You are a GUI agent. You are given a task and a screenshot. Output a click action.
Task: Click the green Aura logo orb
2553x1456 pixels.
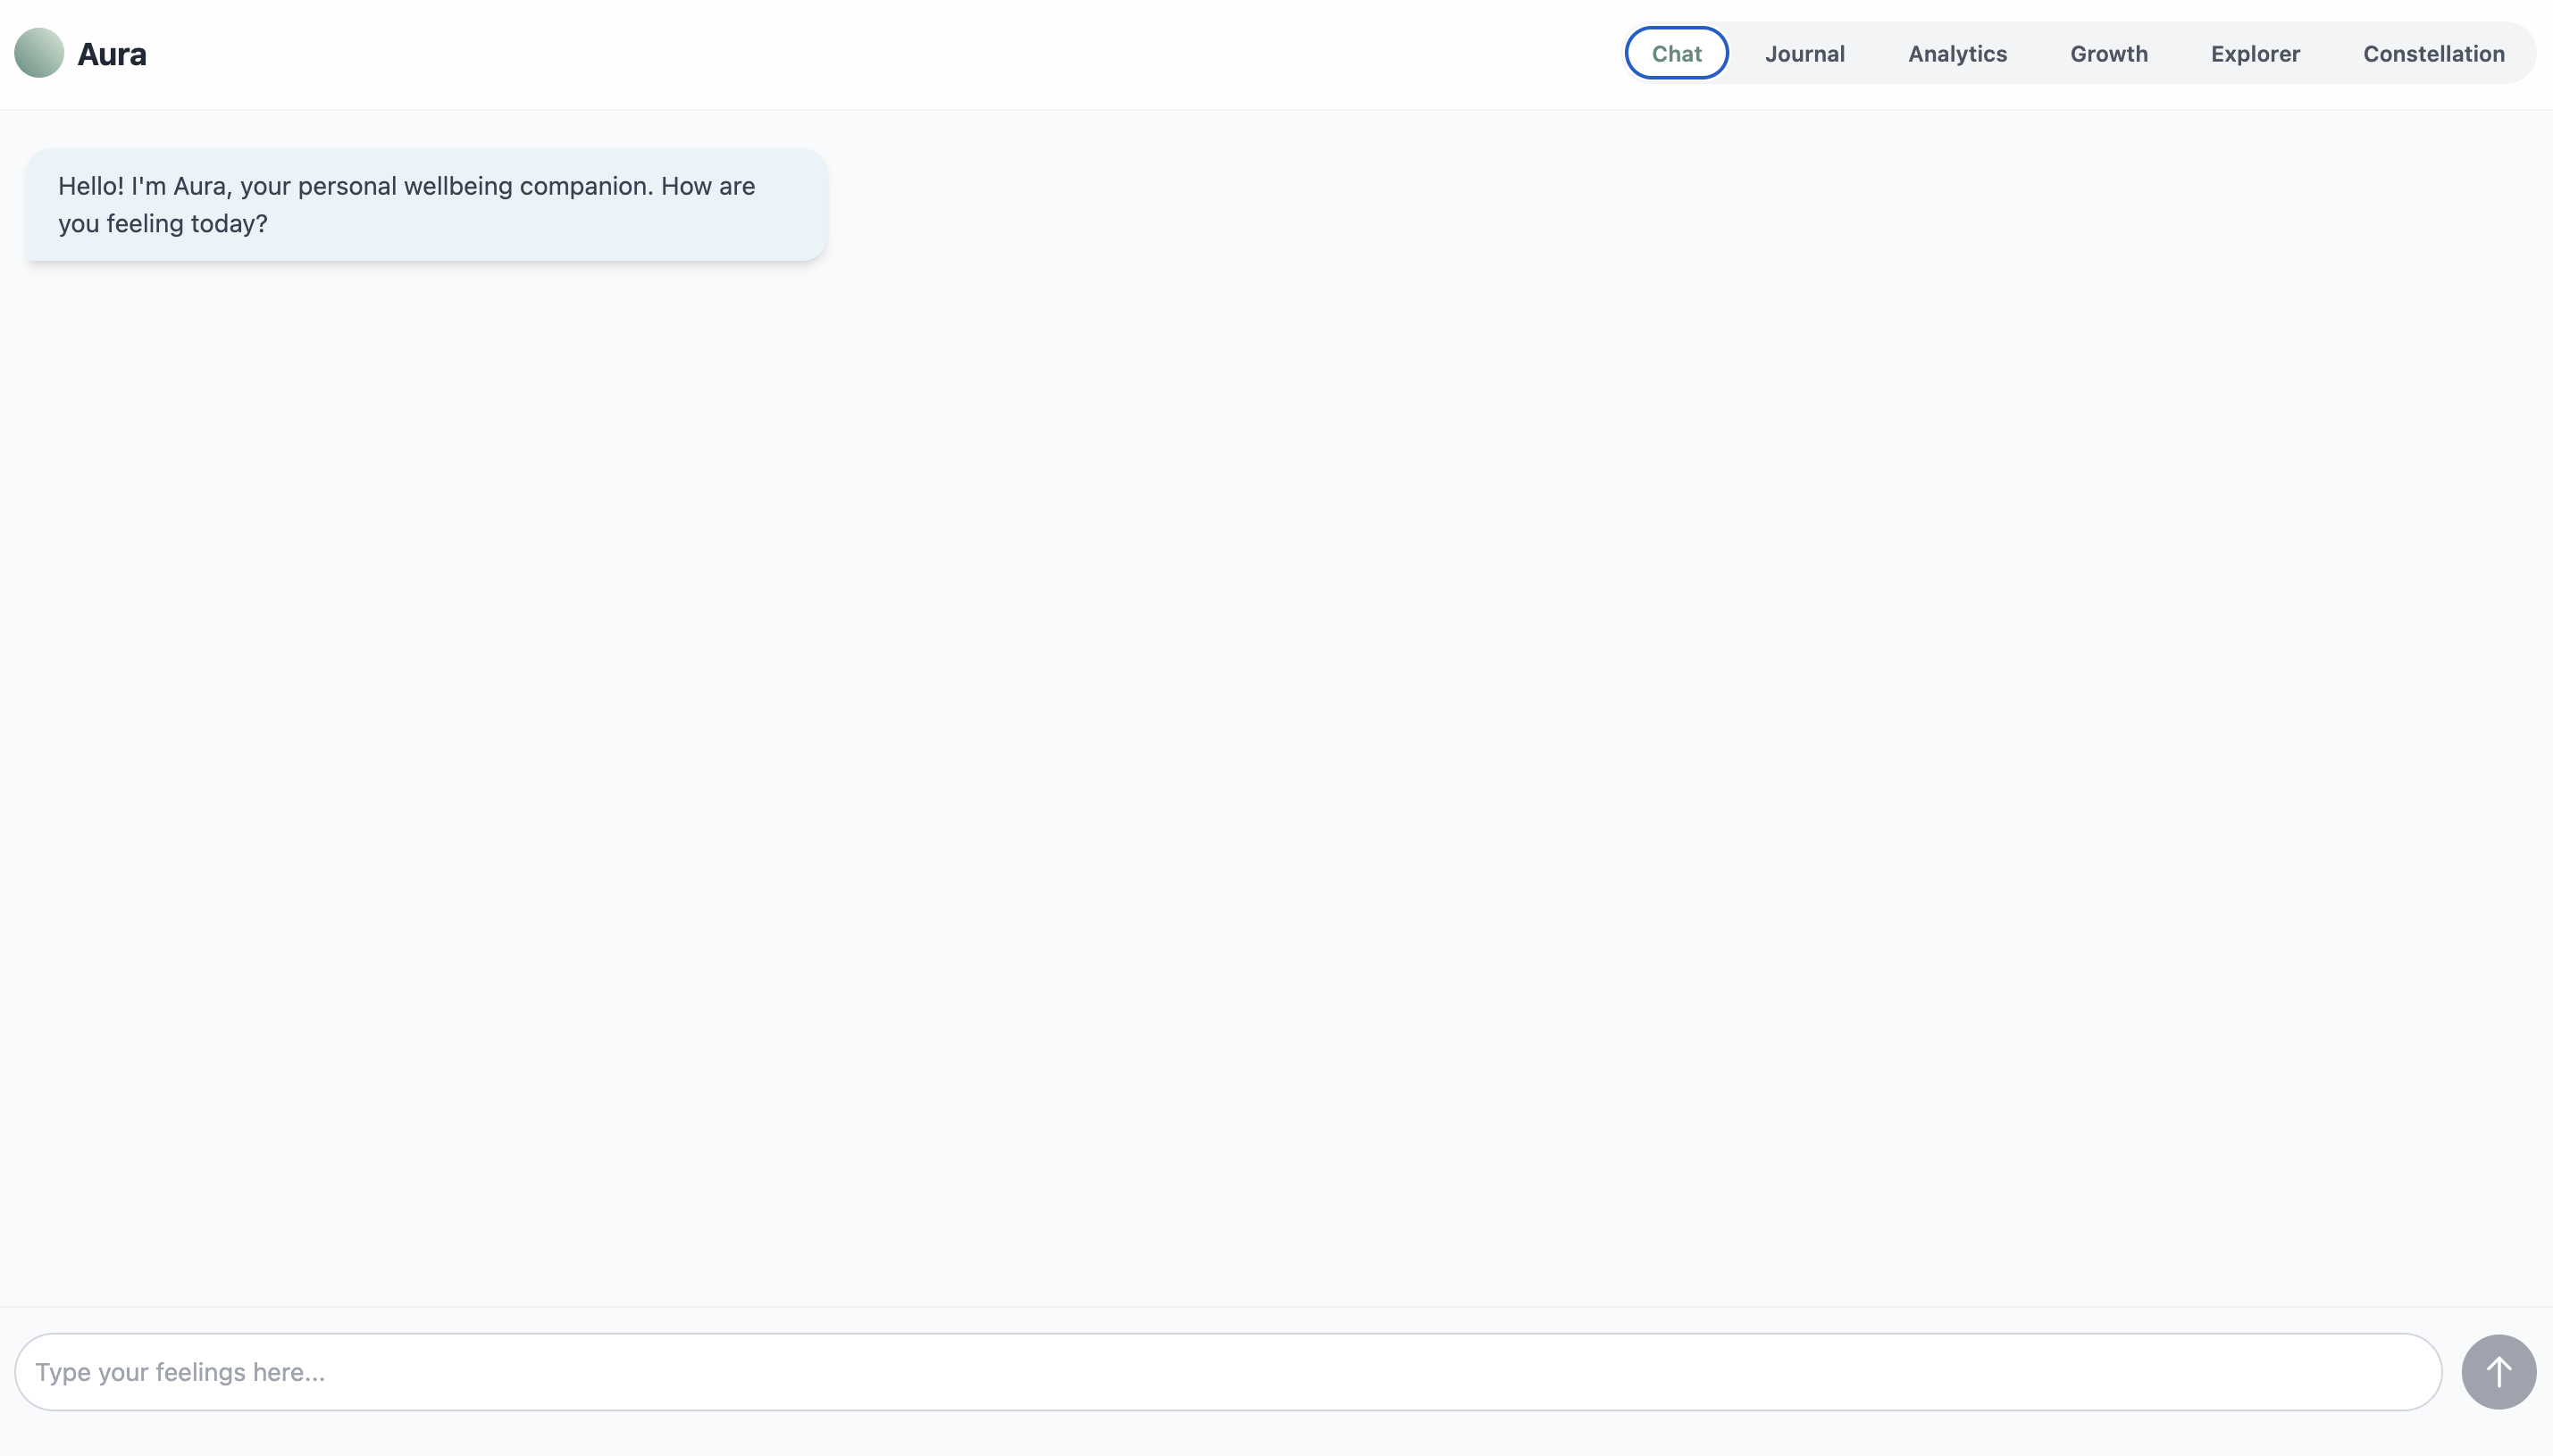tap(39, 53)
